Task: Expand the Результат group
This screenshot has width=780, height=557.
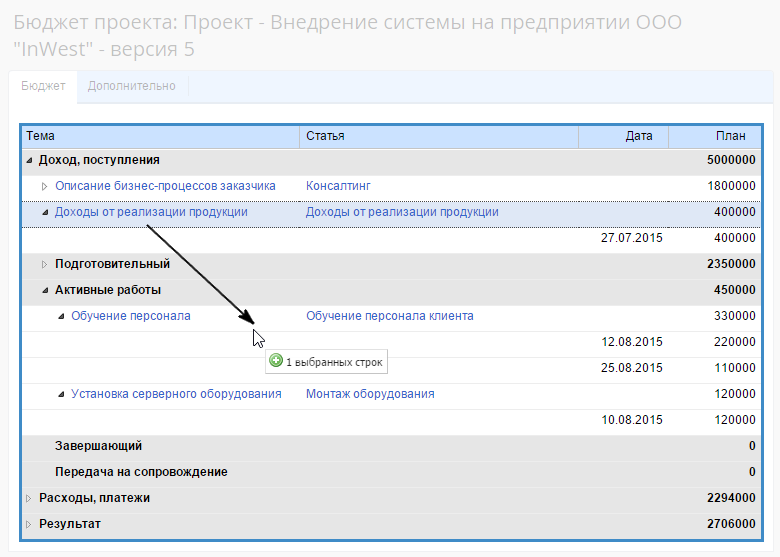Action: [x=29, y=524]
